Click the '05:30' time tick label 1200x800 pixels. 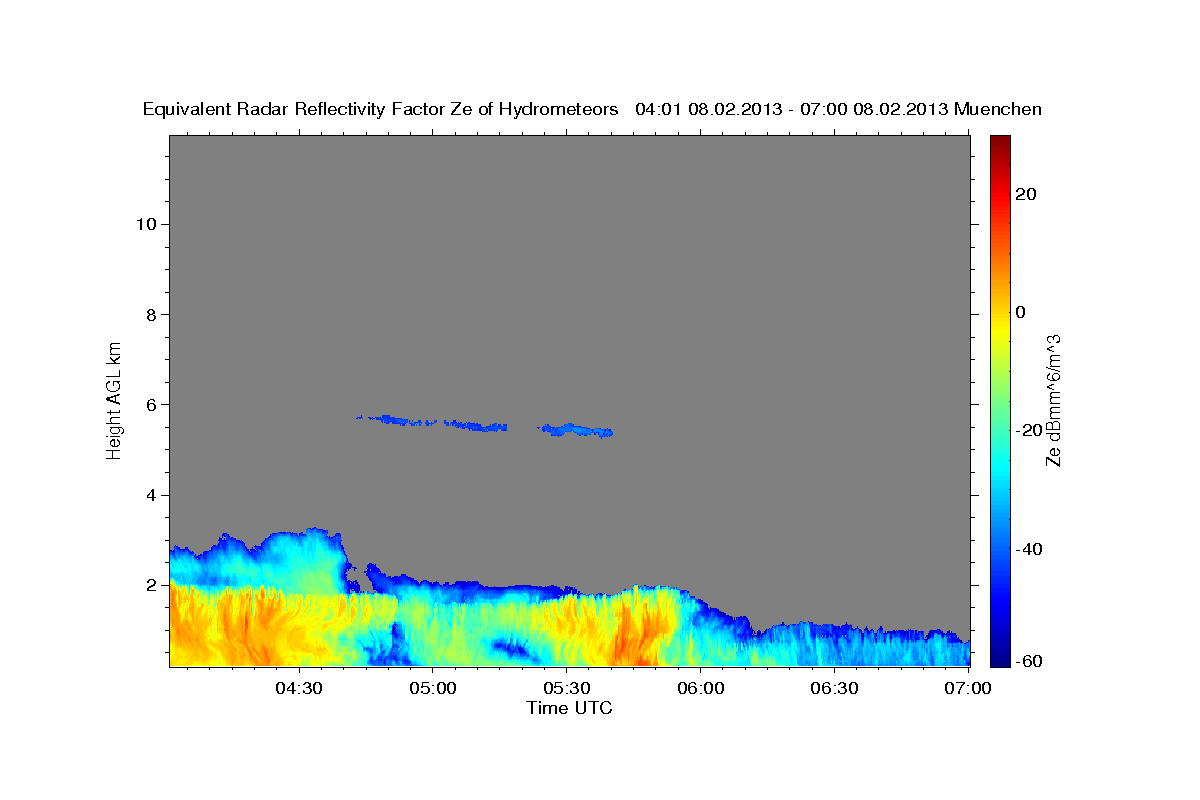[x=567, y=689]
